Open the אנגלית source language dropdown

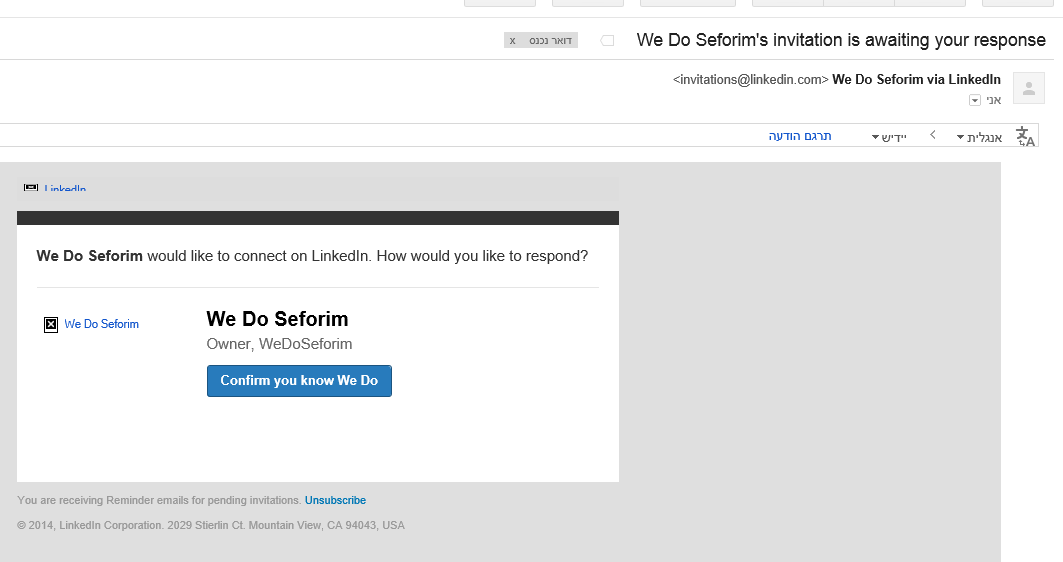pyautogui.click(x=979, y=138)
